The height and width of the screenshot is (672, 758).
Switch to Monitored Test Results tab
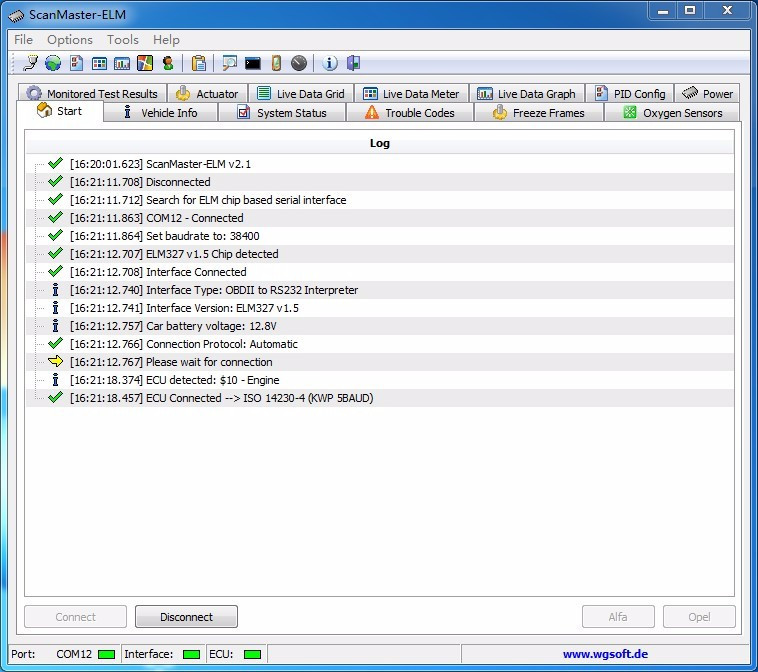[93, 93]
